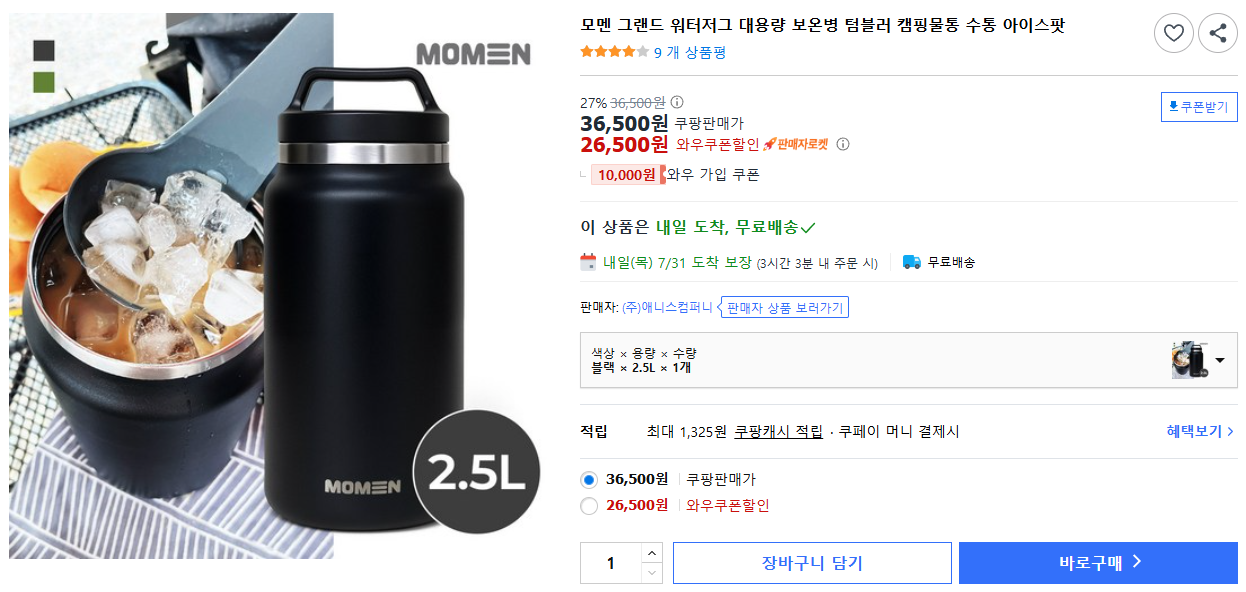Click the calendar icon beside 내일(목) 7/31
Image resolution: width=1246 pixels, height=592 pixels.
pyautogui.click(x=587, y=262)
